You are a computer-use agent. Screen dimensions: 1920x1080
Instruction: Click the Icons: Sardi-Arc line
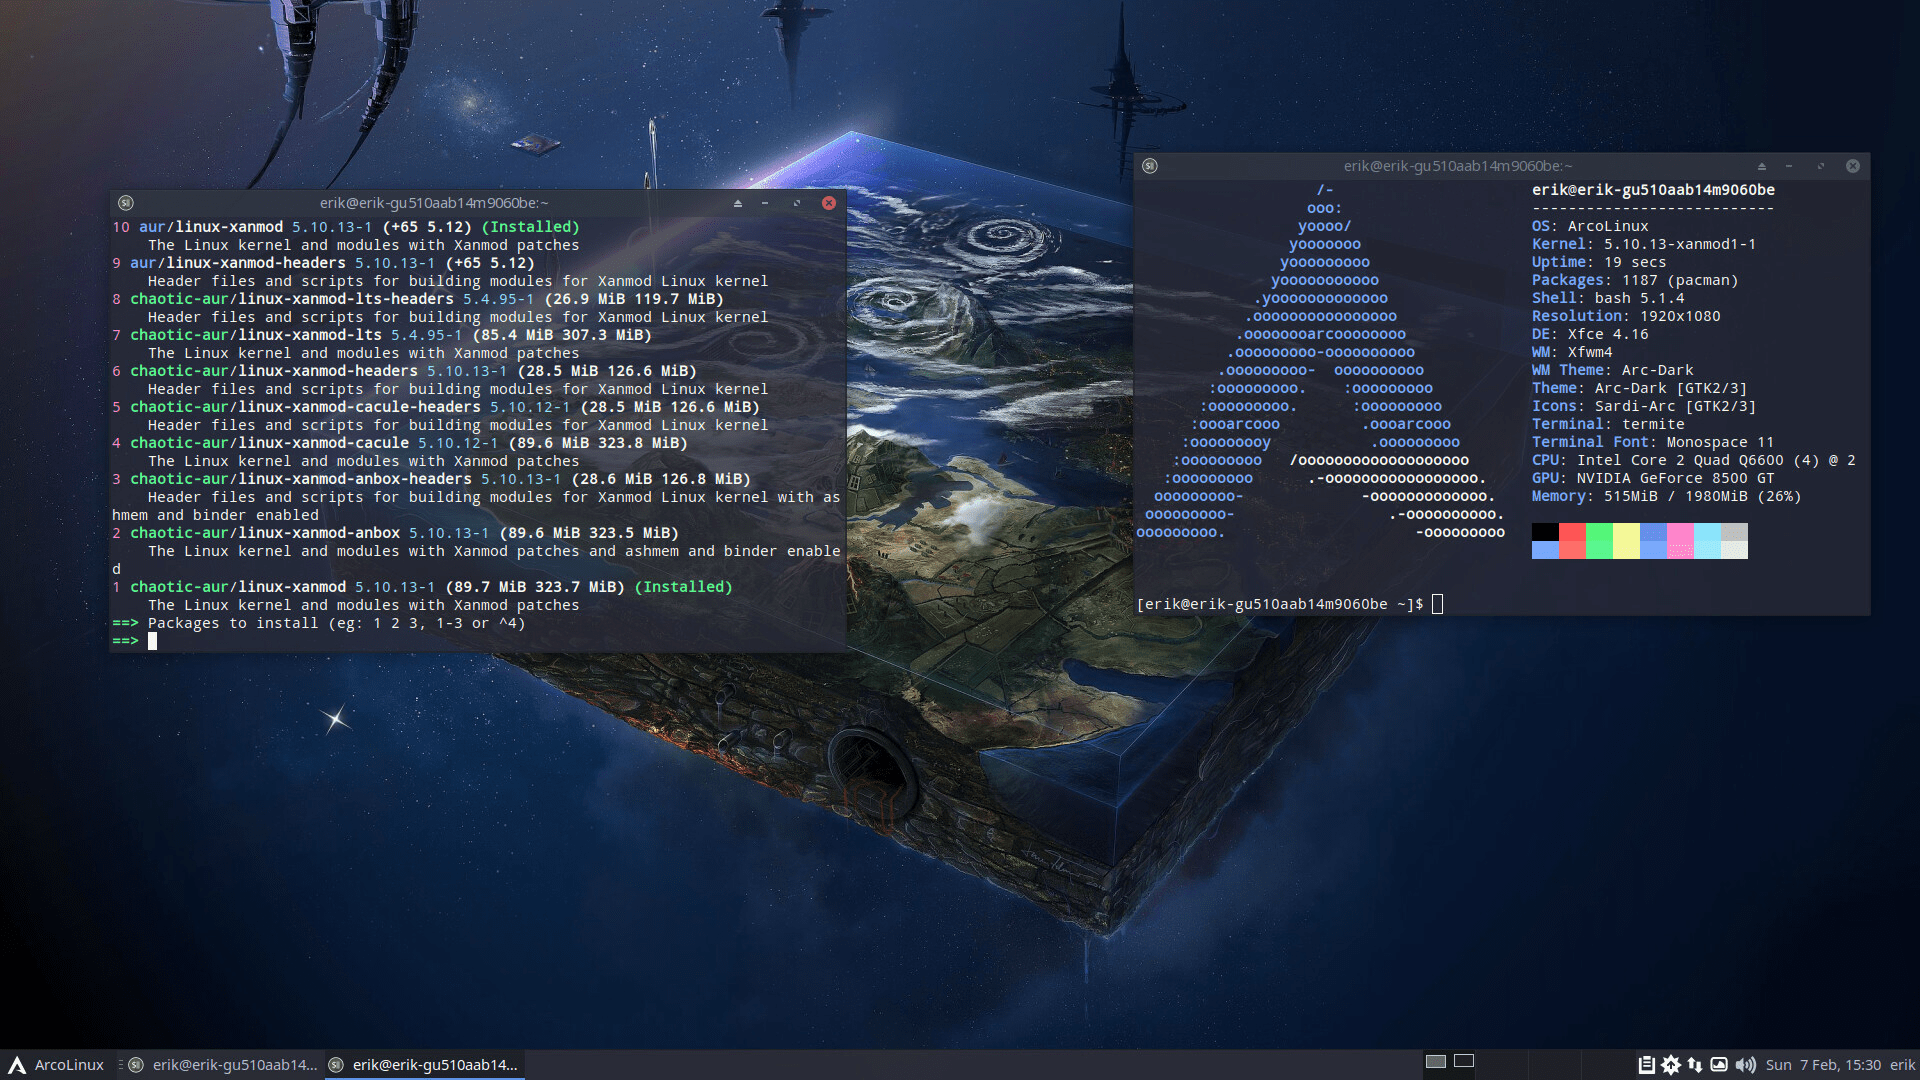(1644, 406)
